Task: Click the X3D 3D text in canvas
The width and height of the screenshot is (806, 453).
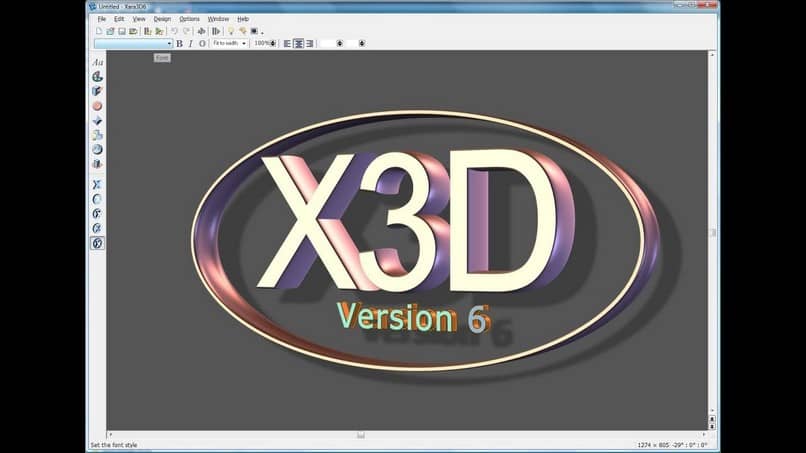Action: [x=415, y=220]
